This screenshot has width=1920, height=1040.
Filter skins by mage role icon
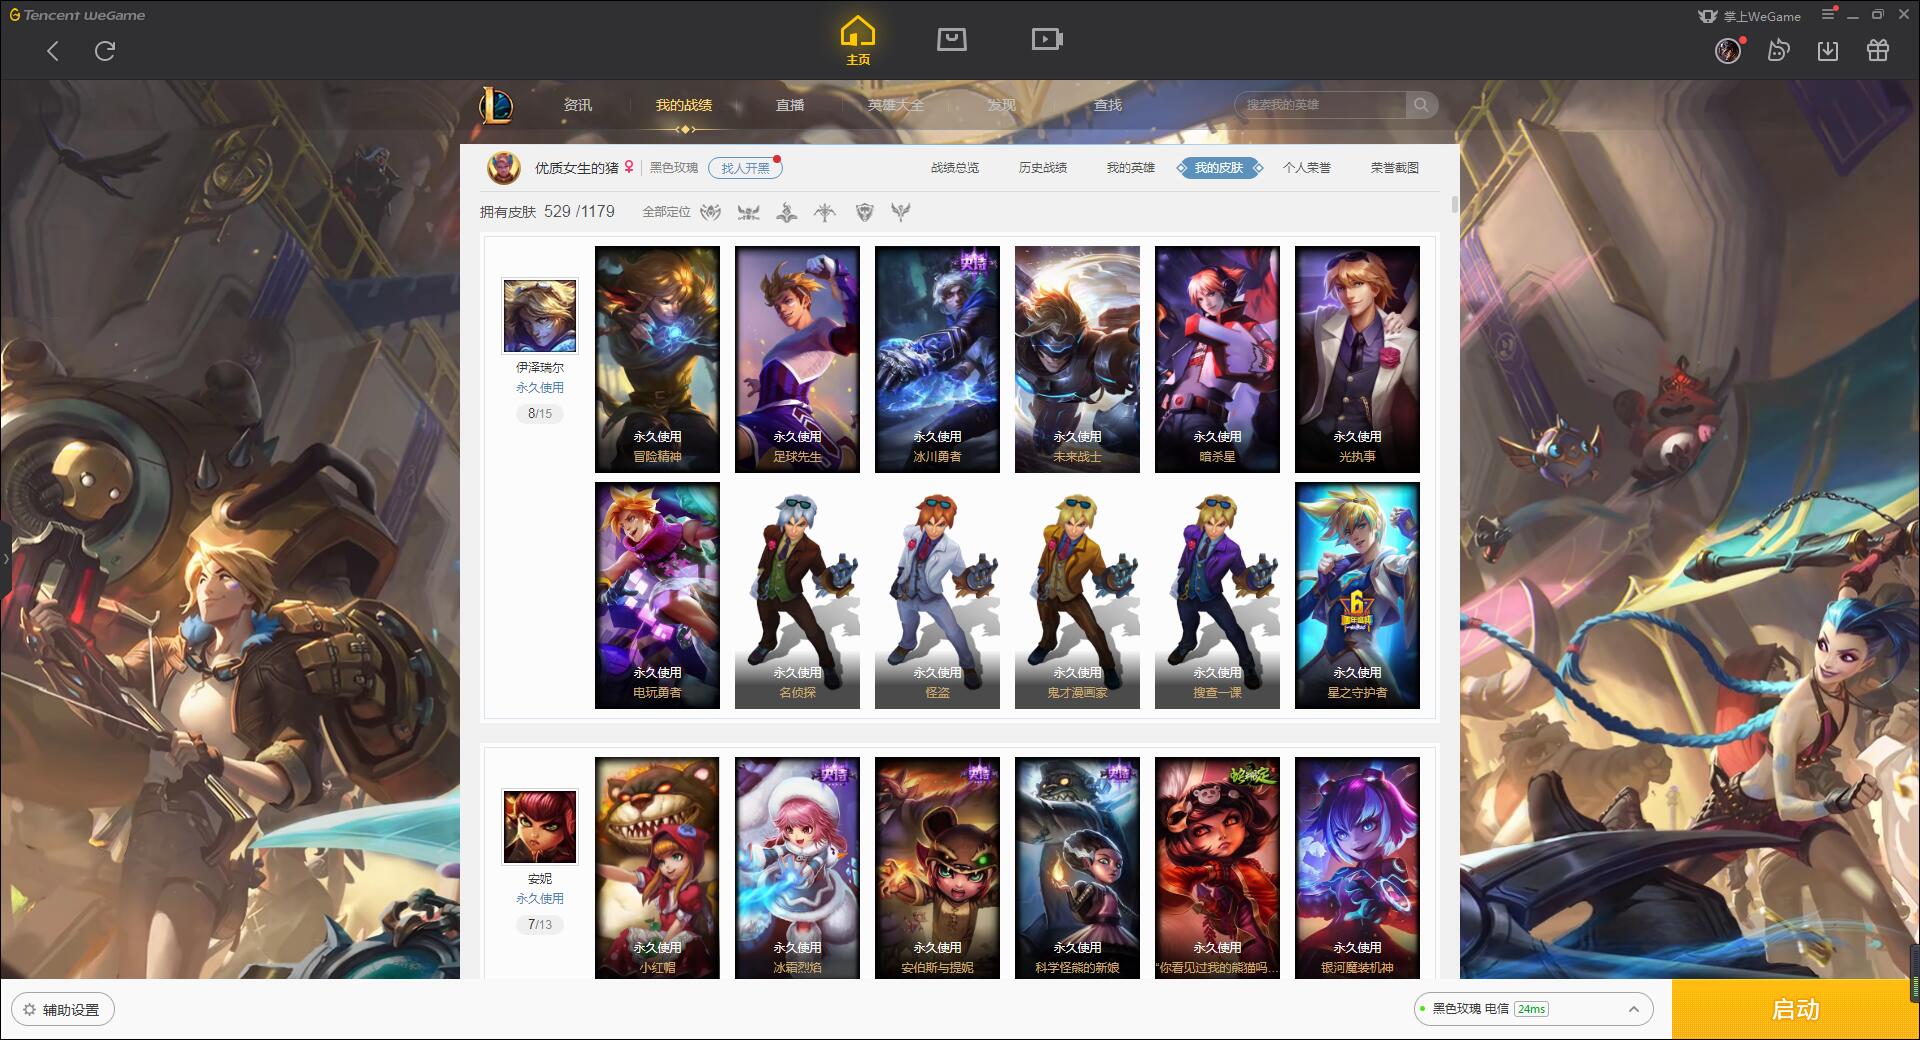[787, 212]
